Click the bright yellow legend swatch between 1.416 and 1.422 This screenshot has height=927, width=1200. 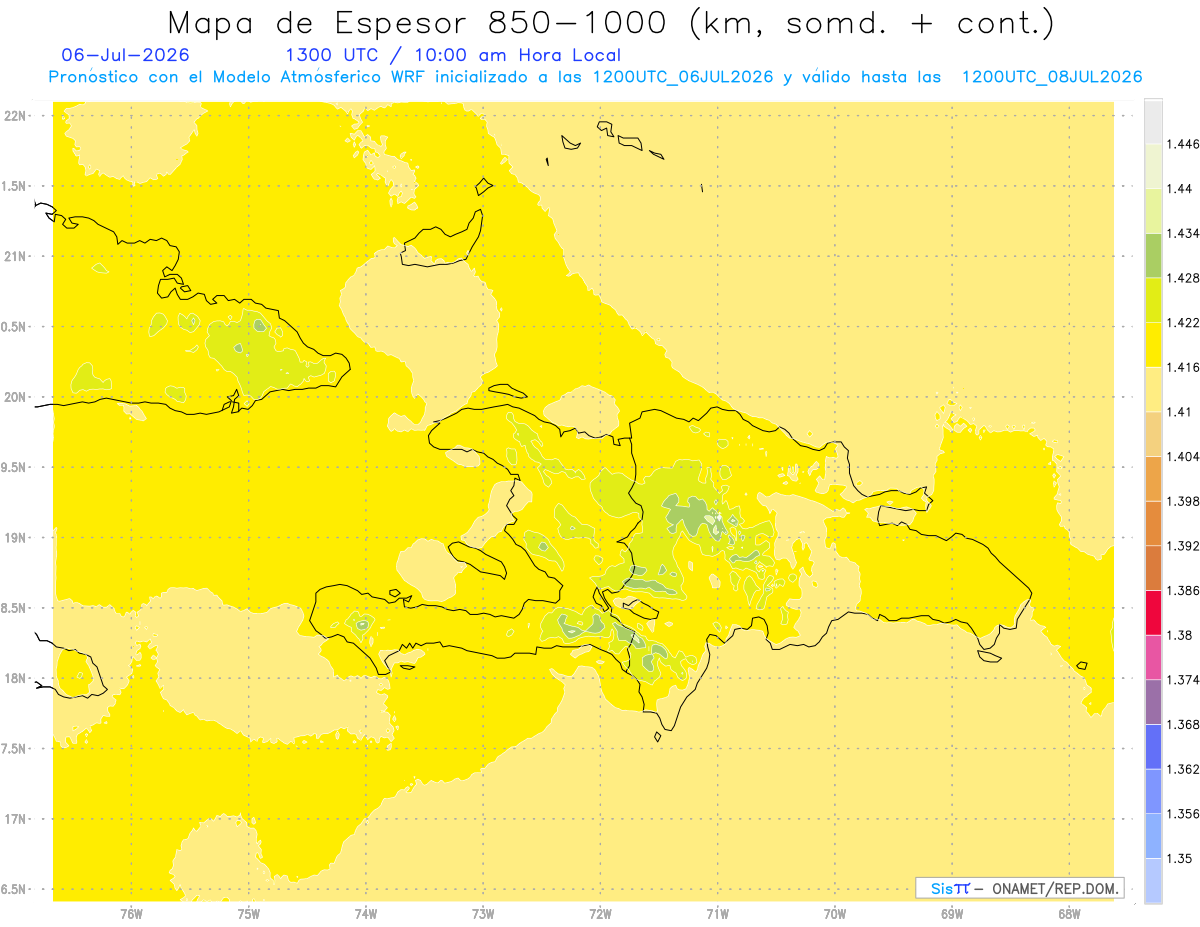tap(1153, 345)
